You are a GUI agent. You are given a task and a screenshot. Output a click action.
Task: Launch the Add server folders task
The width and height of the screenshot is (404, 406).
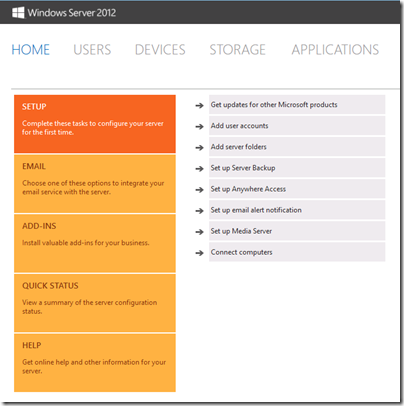coord(297,147)
